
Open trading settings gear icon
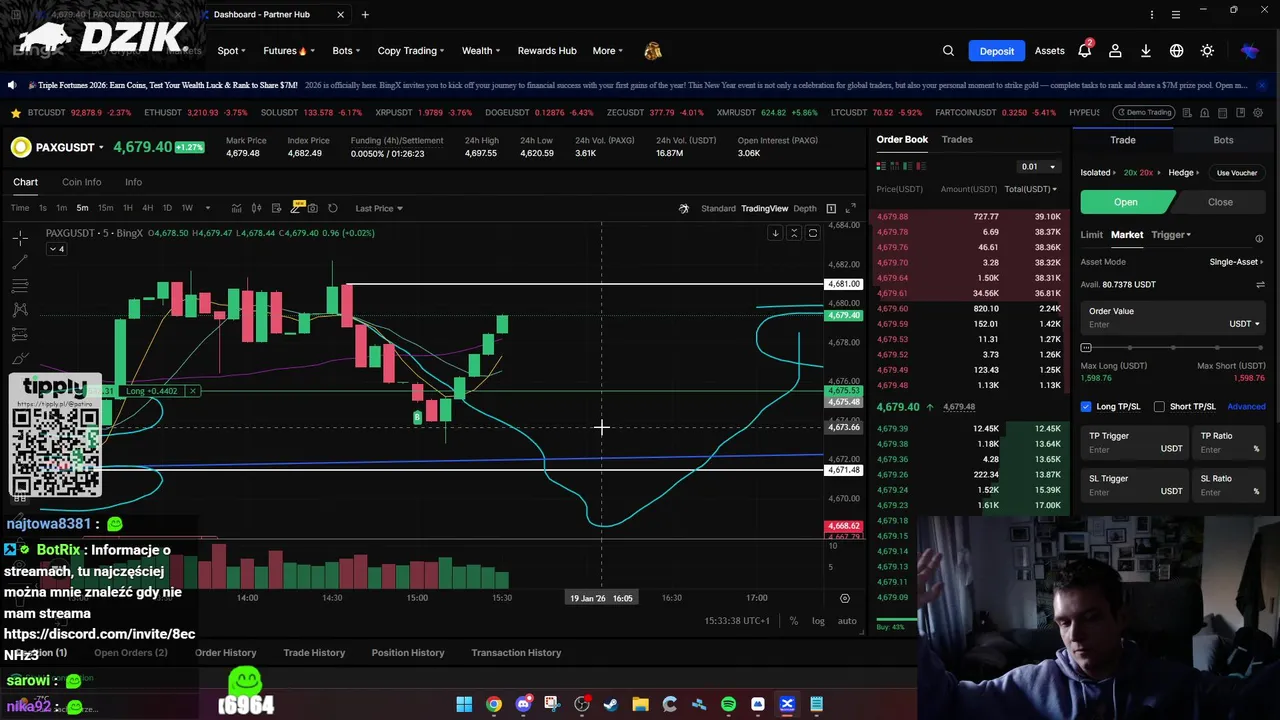click(x=1258, y=113)
